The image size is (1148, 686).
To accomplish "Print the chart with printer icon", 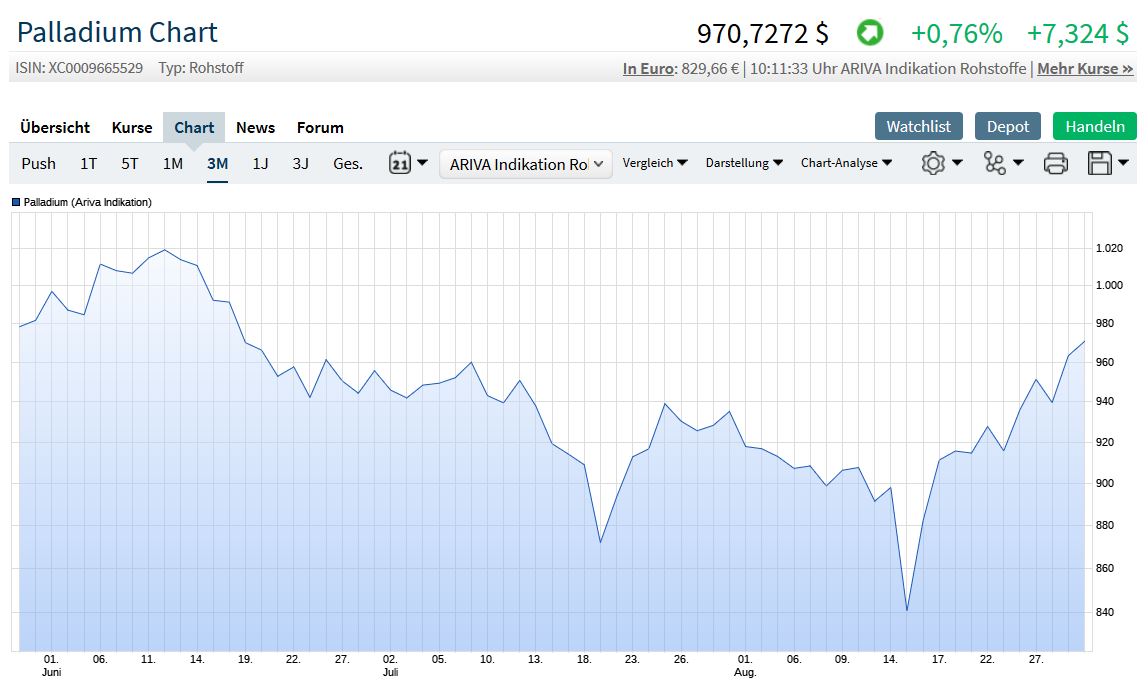I will (x=1055, y=163).
